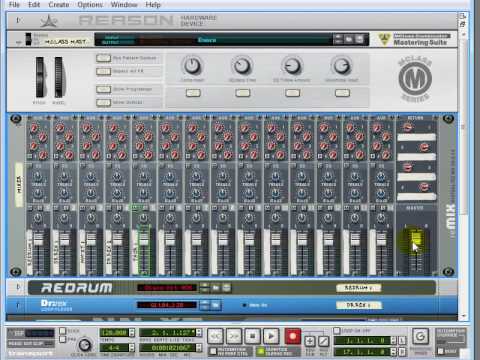Enable the Pre-count checkbox
480x360 pixels.
pos(62,339)
